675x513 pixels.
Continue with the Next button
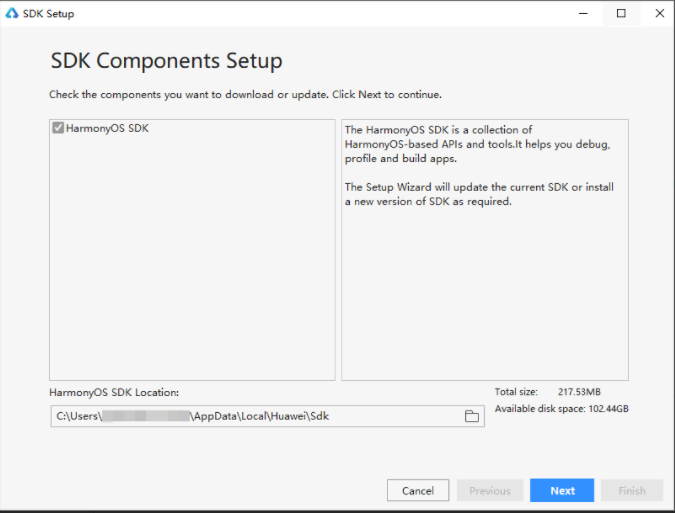pos(562,491)
